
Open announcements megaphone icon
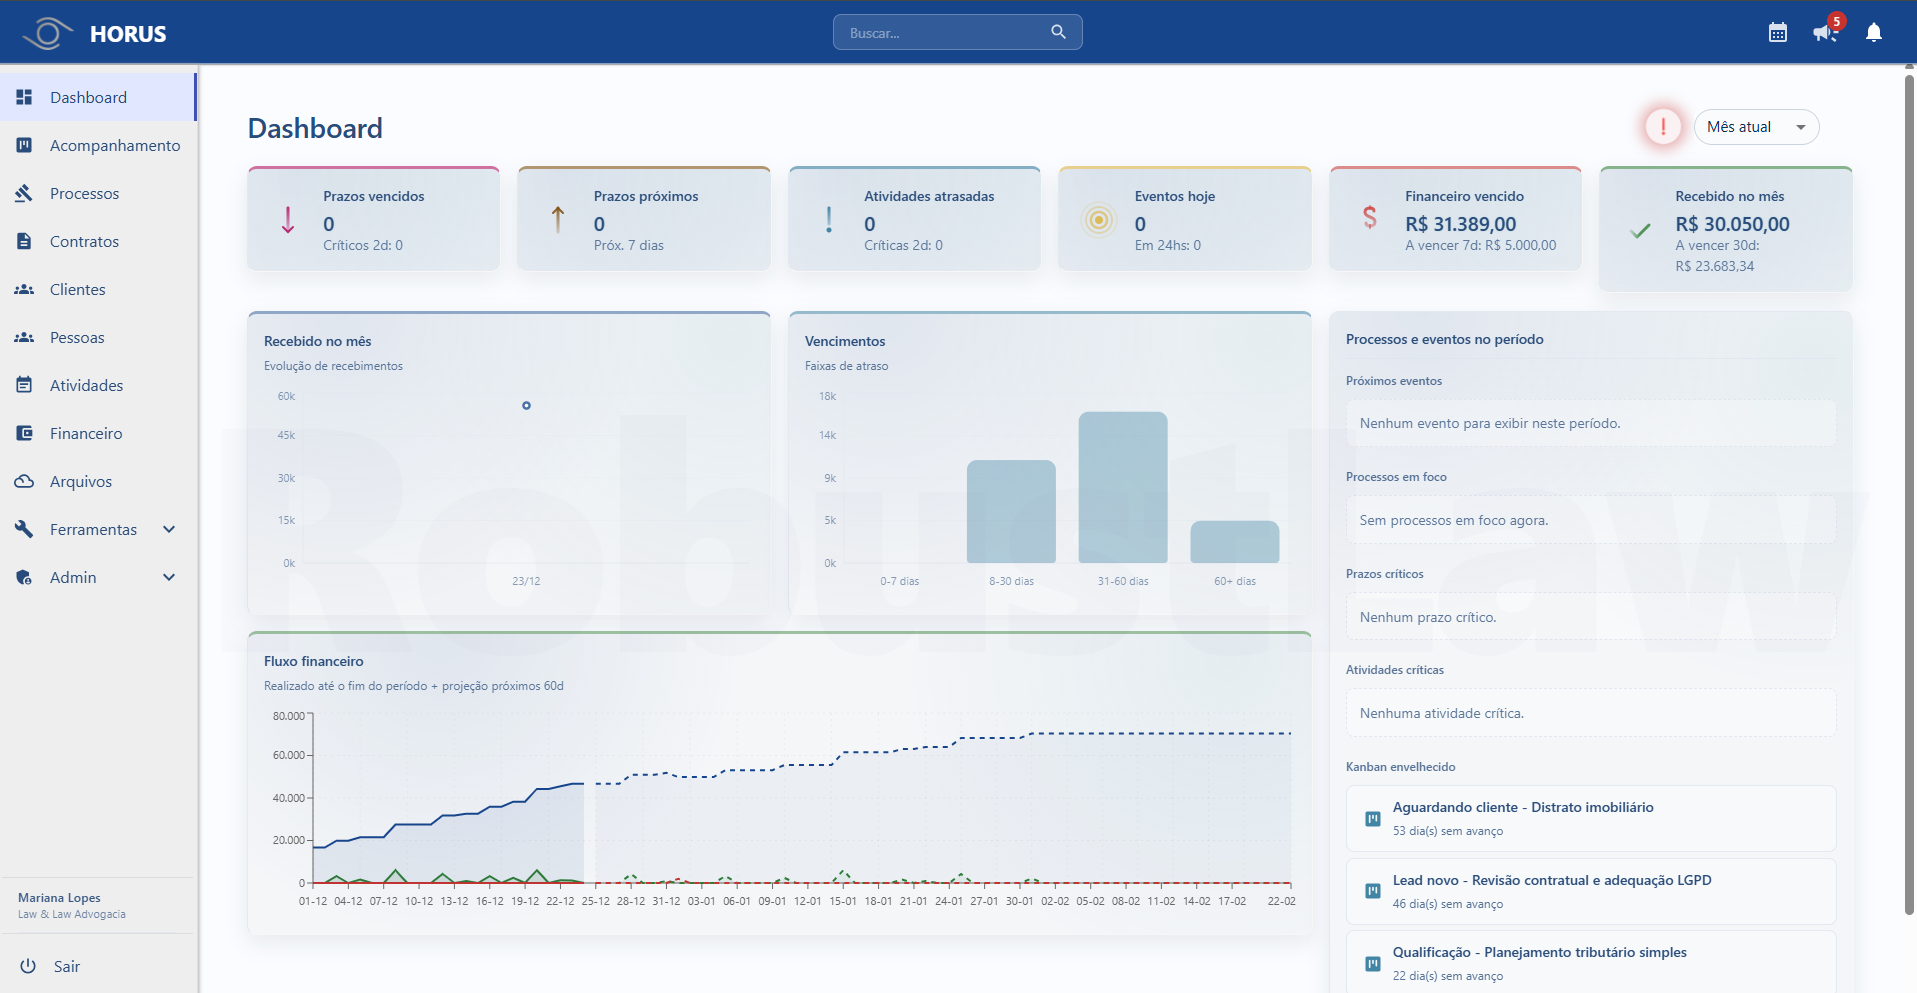coord(1824,33)
